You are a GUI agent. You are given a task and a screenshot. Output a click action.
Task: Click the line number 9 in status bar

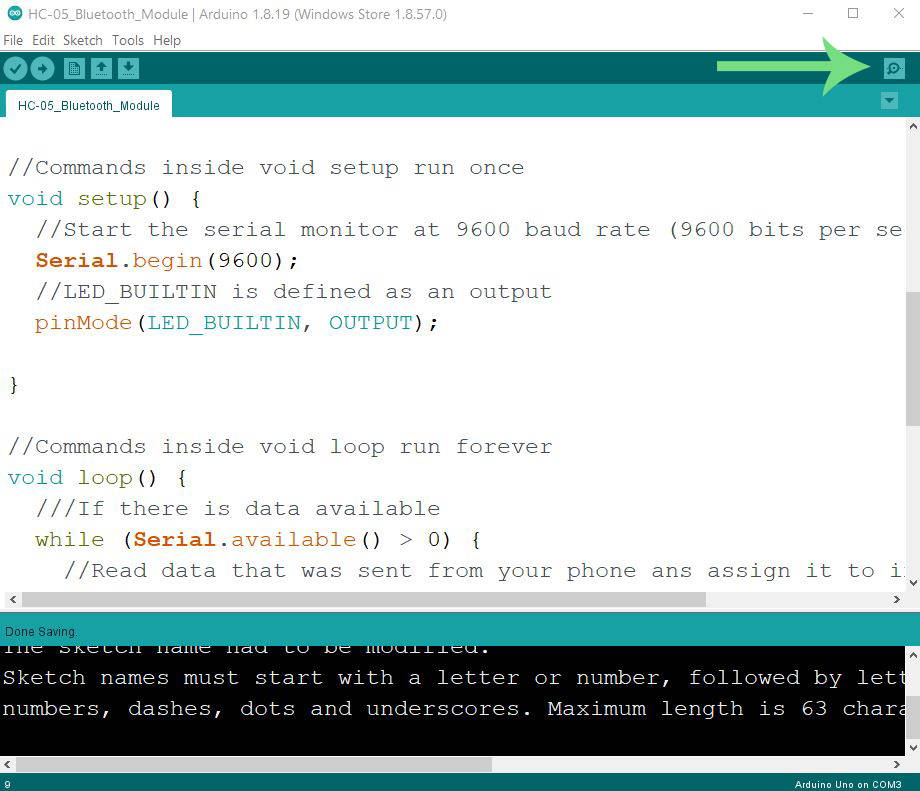(x=7, y=785)
